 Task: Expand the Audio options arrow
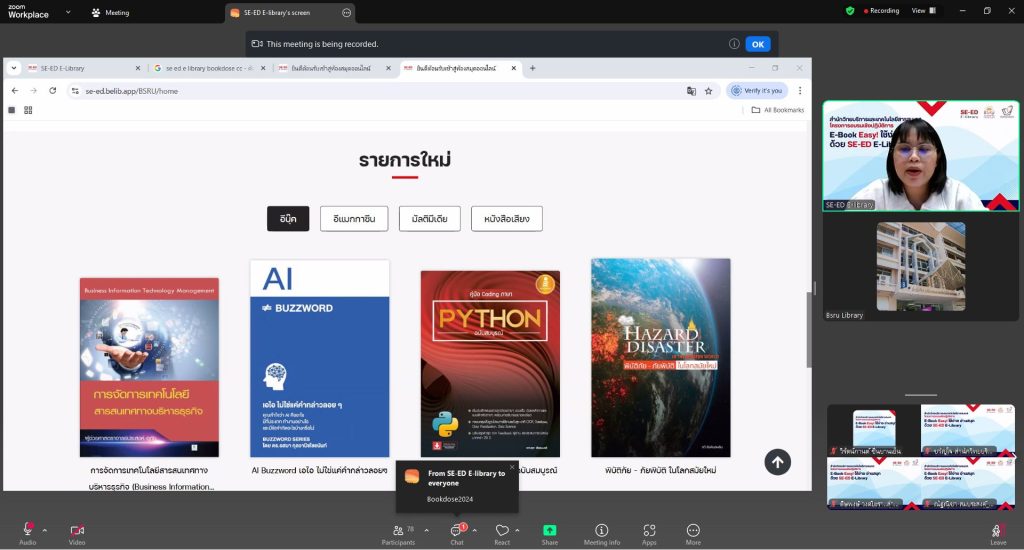click(44, 530)
